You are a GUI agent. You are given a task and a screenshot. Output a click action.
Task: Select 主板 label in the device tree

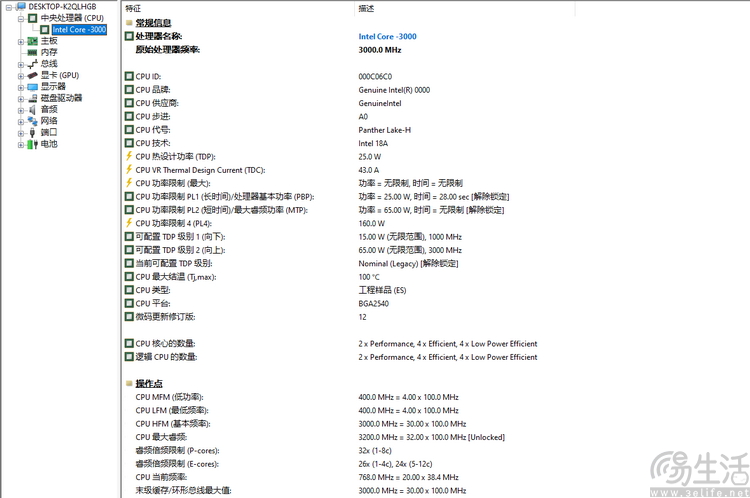pos(49,41)
